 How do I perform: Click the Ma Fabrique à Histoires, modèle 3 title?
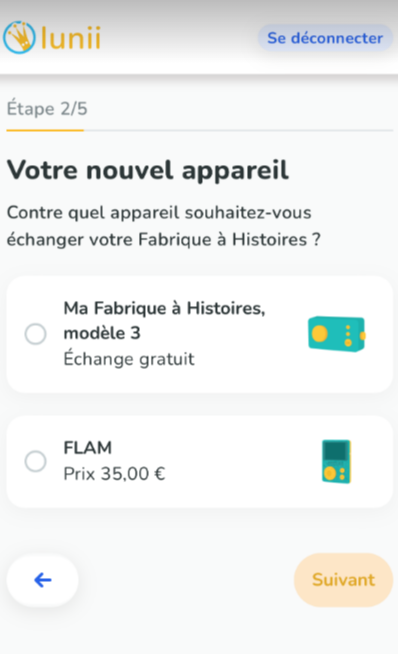(x=164, y=320)
